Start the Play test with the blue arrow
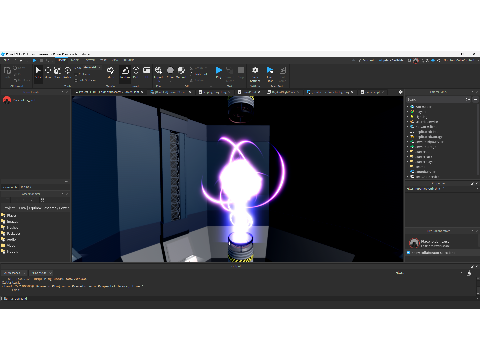This screenshot has height=360, width=480. (219, 72)
